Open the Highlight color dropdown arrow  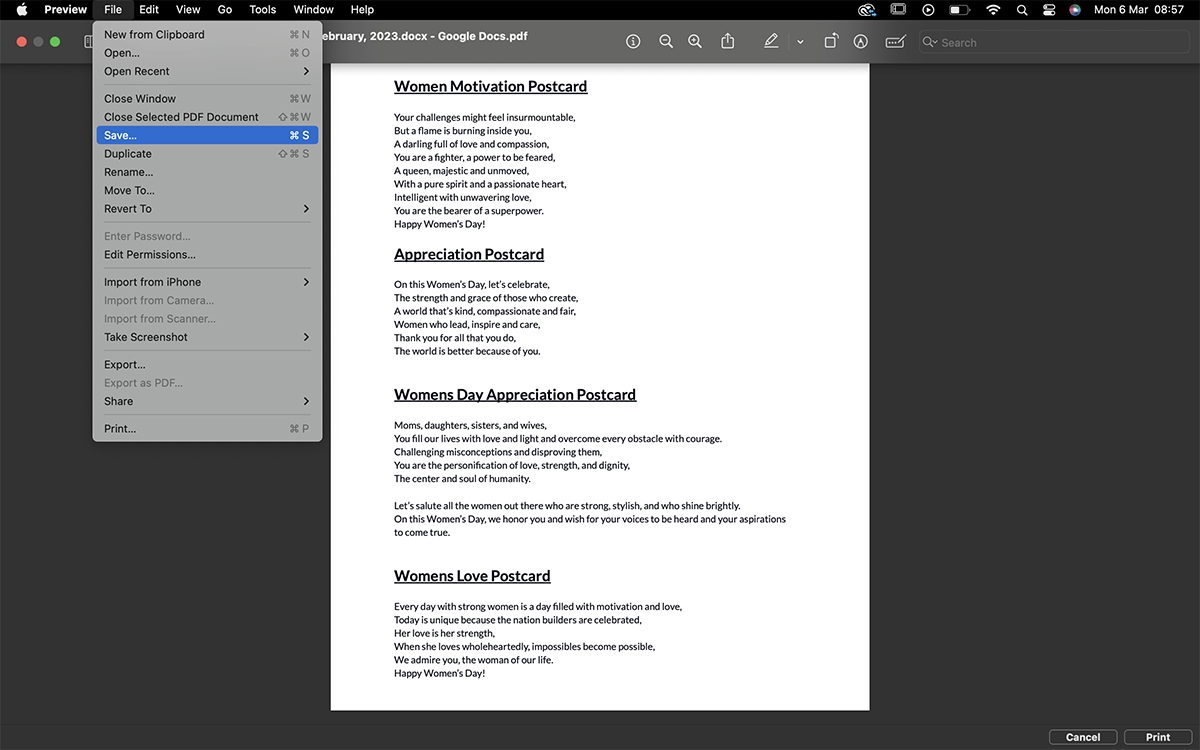(800, 42)
